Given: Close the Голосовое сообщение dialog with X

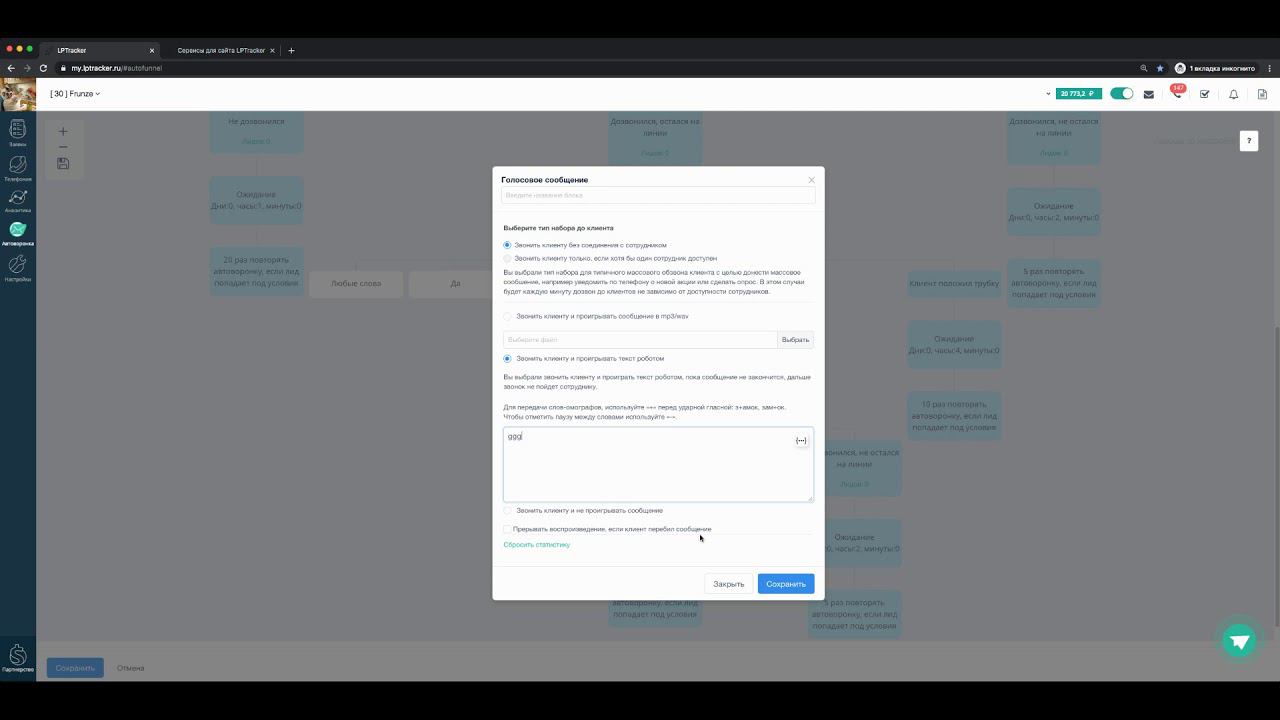Looking at the screenshot, I should pos(811,180).
